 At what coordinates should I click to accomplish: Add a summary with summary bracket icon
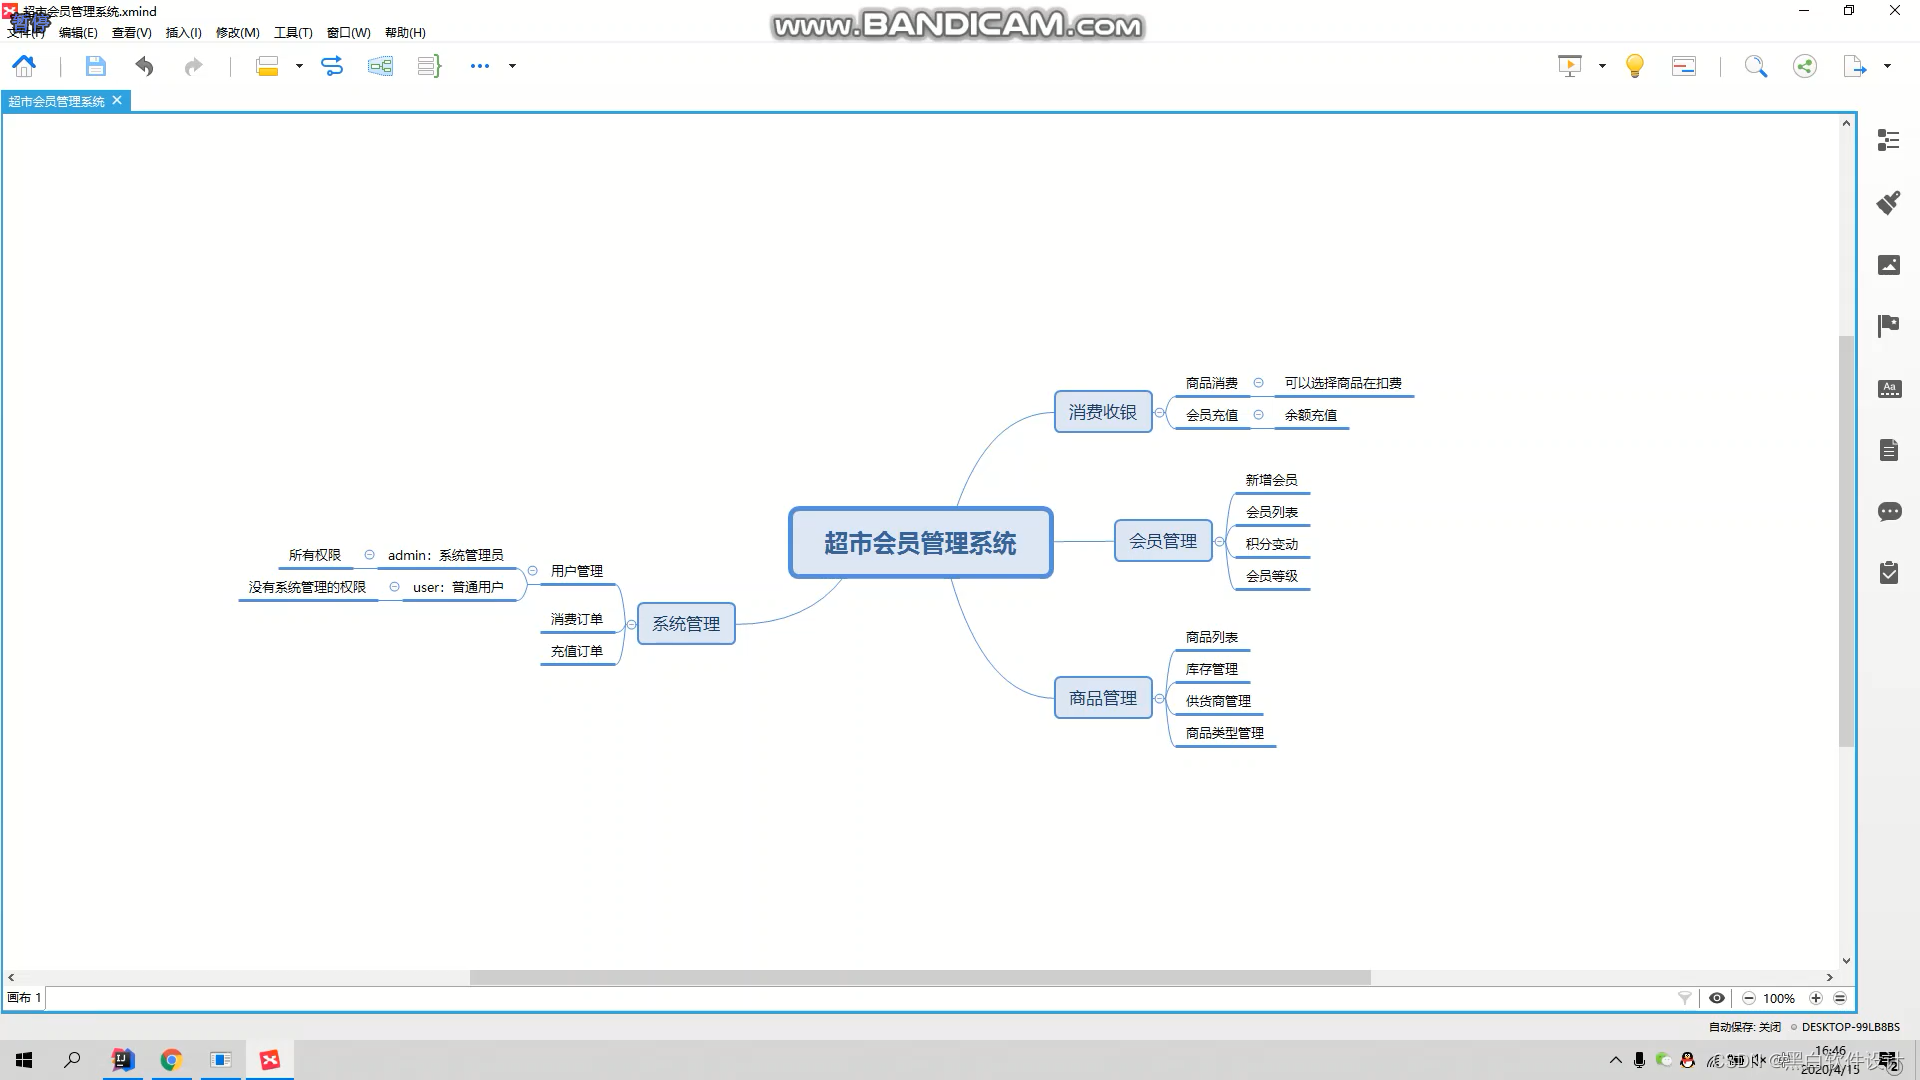[429, 66]
